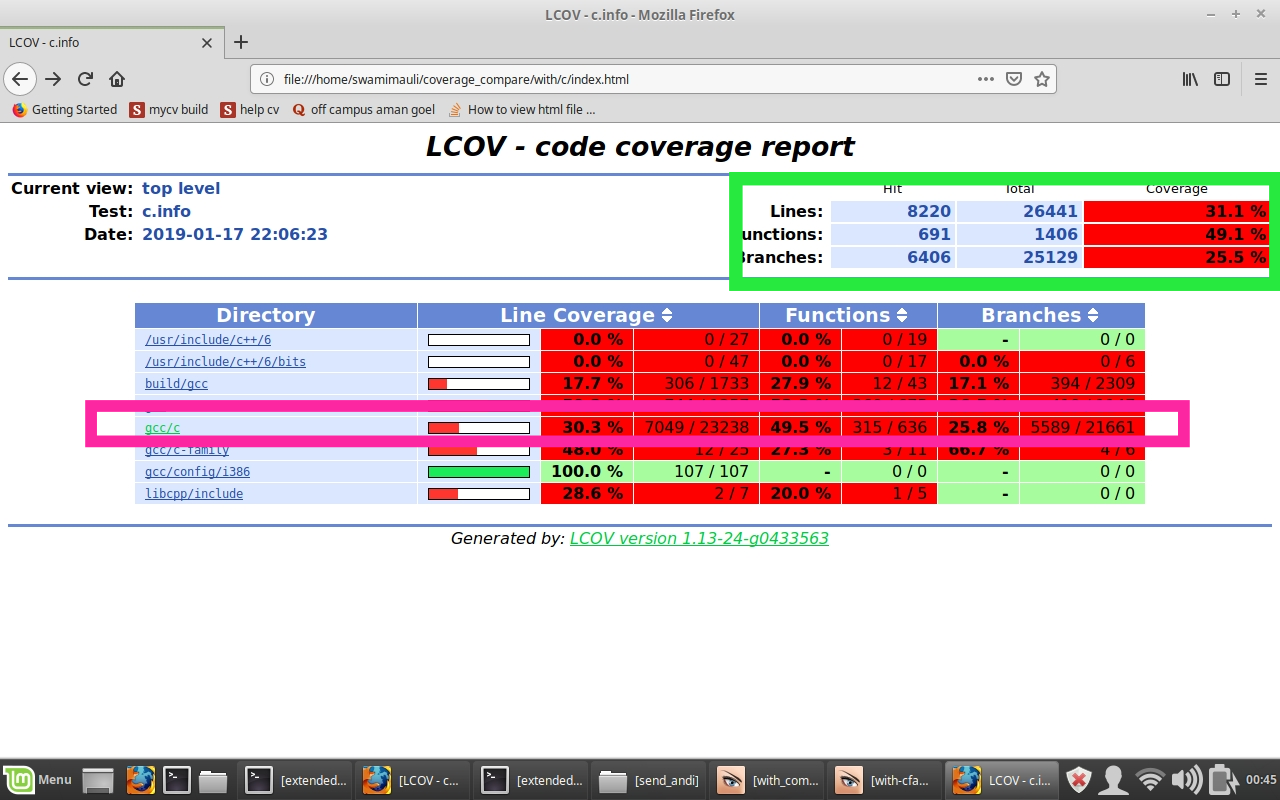Screen dimensions: 1280x800
Task: Open the libcpp/include directory link
Action: (x=194, y=494)
